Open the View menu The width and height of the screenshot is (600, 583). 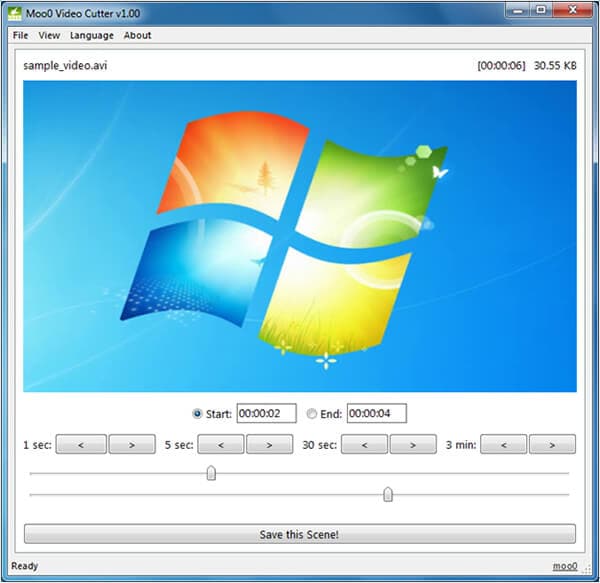pyautogui.click(x=49, y=36)
